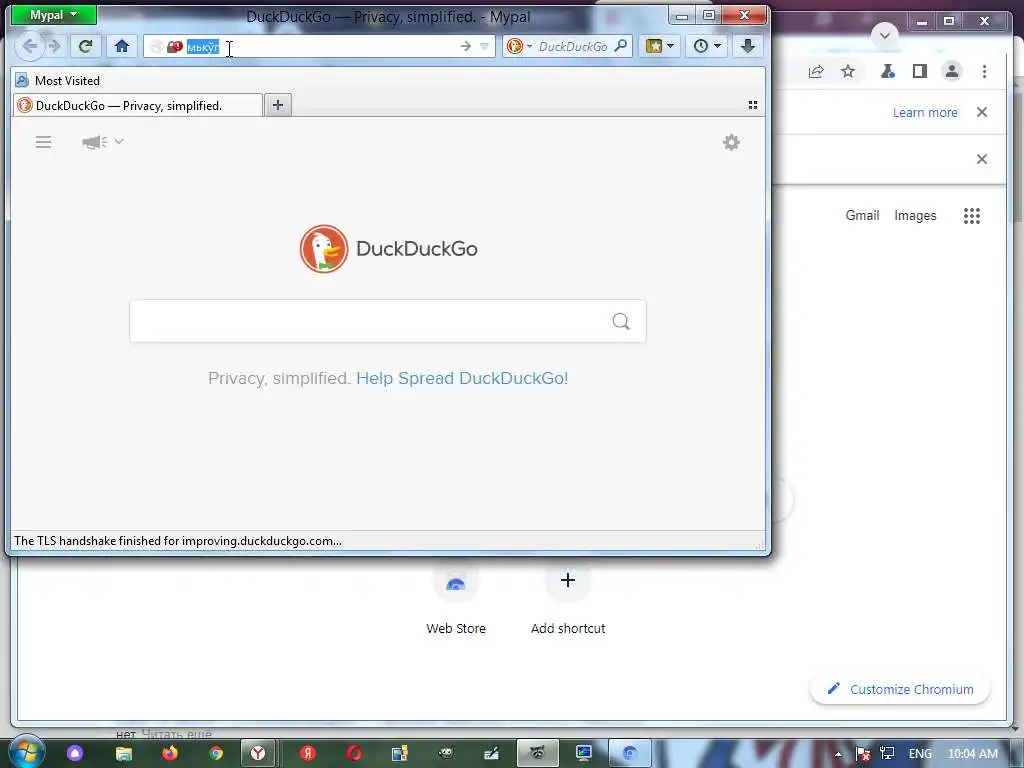The width and height of the screenshot is (1024, 768).
Task: Open a new tab in Mypal
Action: pos(278,105)
